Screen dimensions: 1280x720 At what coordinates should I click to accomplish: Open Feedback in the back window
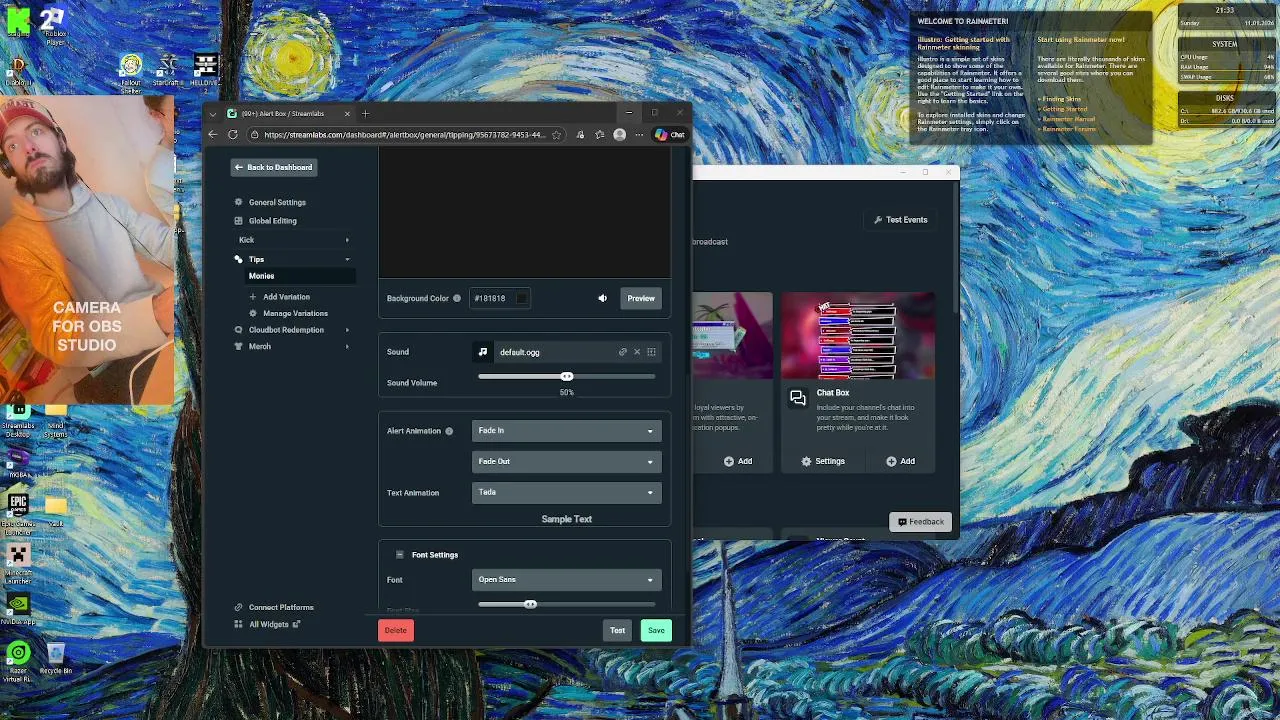point(920,522)
